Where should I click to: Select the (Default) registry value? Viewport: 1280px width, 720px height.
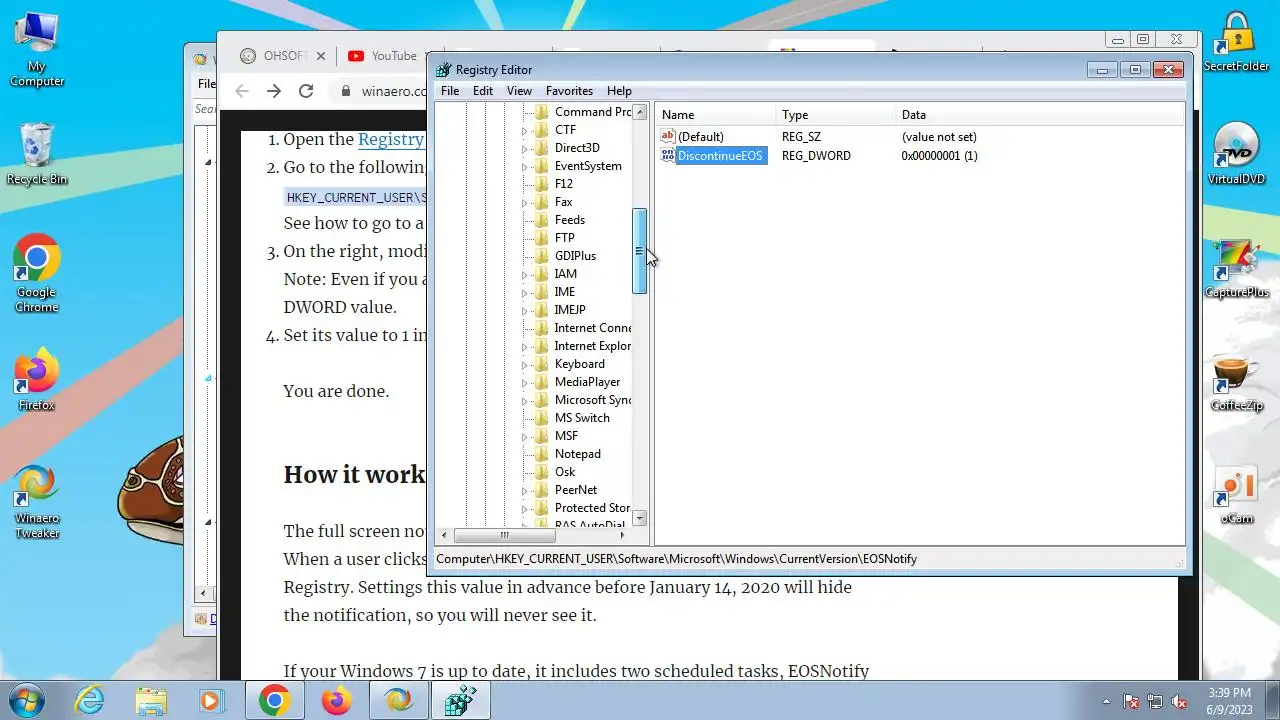[x=700, y=137]
